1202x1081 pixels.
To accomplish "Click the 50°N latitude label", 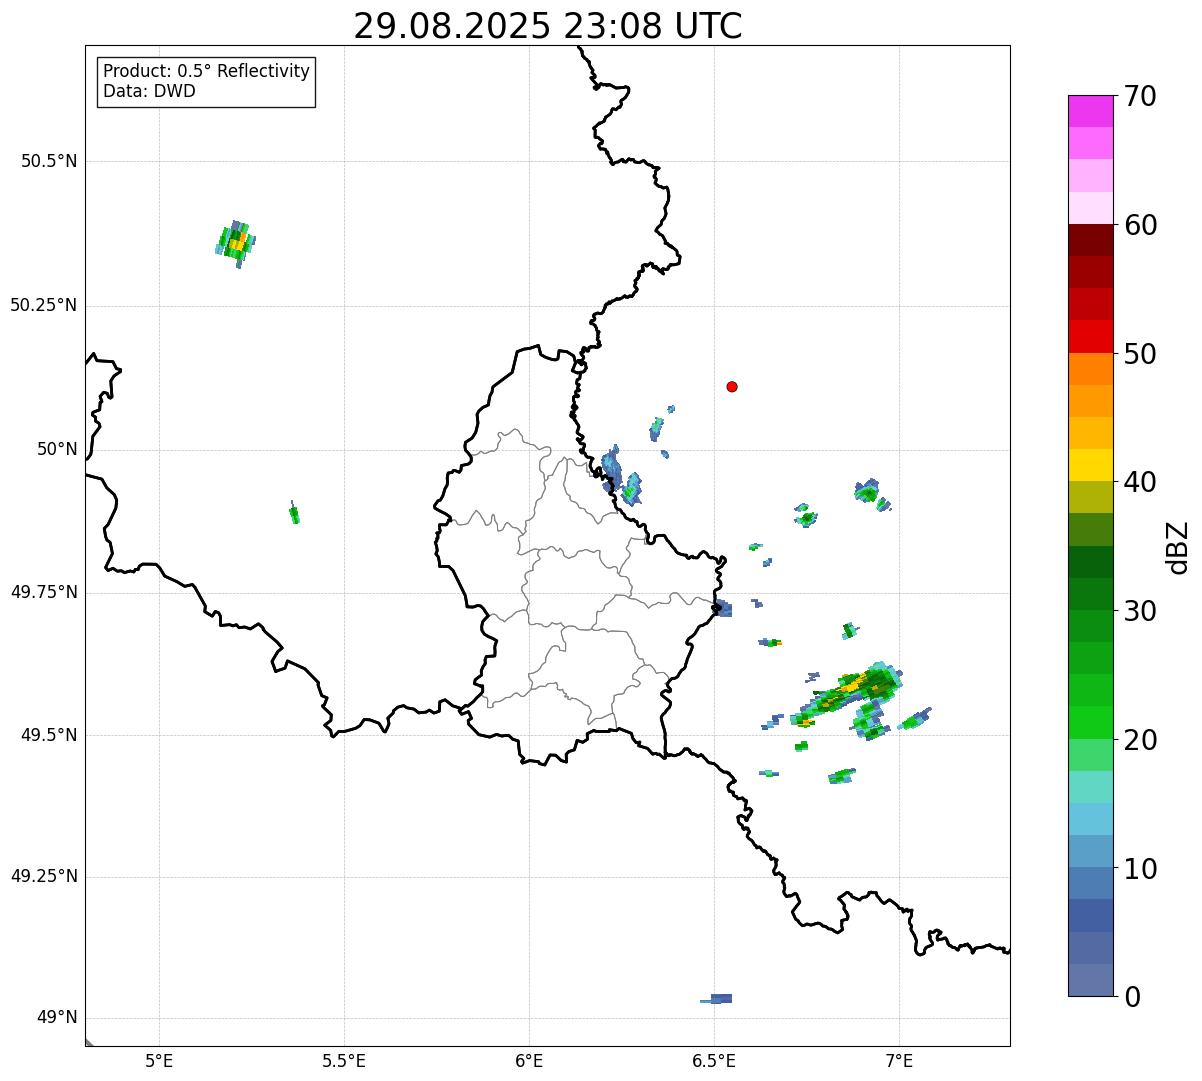I will [57, 449].
